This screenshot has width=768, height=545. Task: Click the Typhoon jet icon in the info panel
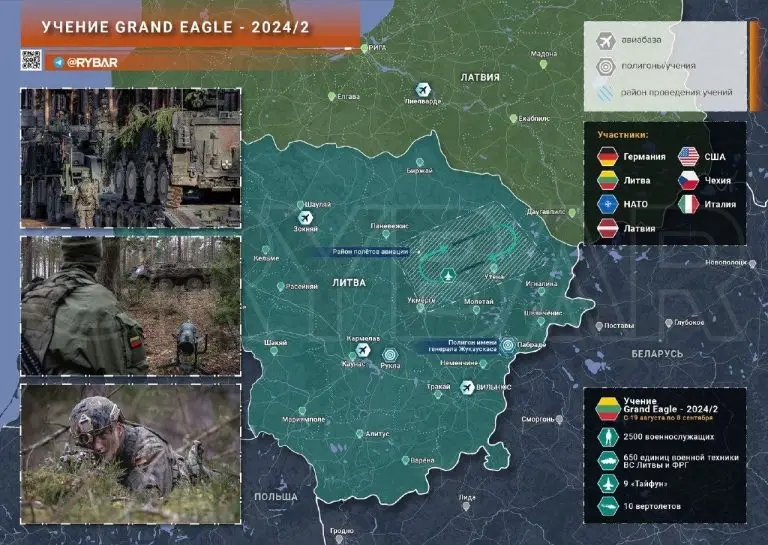(x=607, y=483)
